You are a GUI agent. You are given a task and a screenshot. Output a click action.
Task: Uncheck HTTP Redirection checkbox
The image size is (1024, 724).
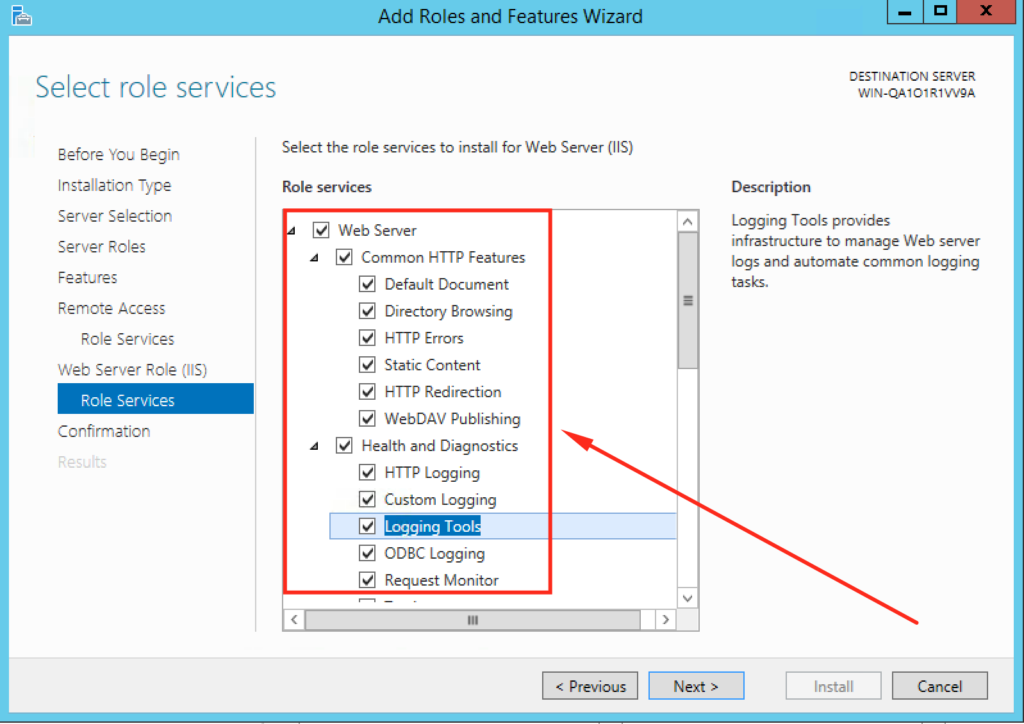(x=368, y=392)
